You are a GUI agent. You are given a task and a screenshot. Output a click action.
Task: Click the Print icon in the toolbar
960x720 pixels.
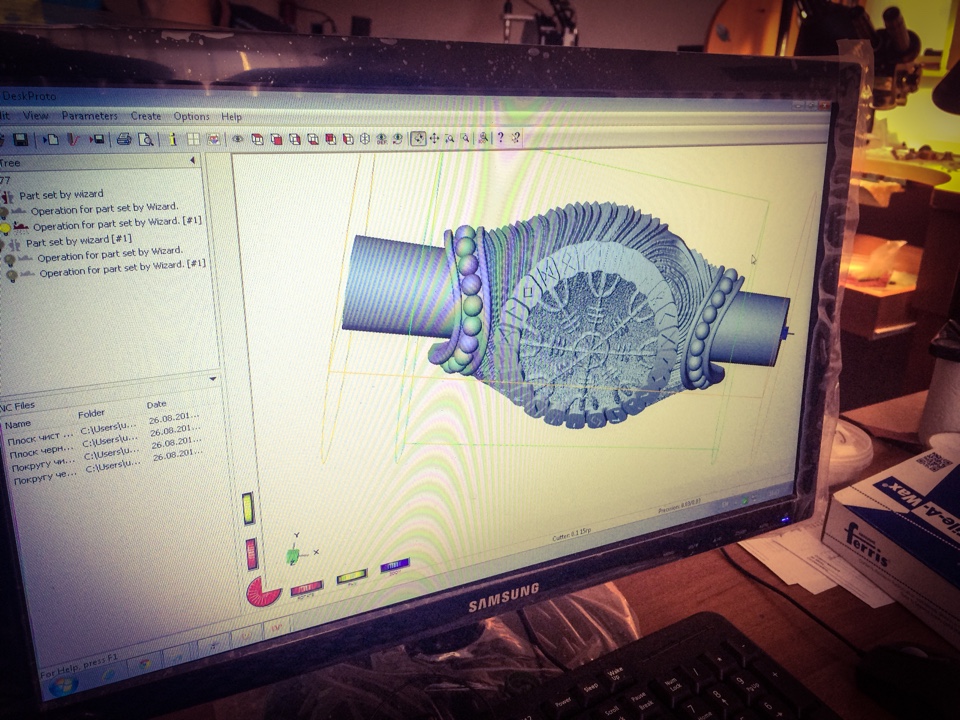(x=124, y=139)
